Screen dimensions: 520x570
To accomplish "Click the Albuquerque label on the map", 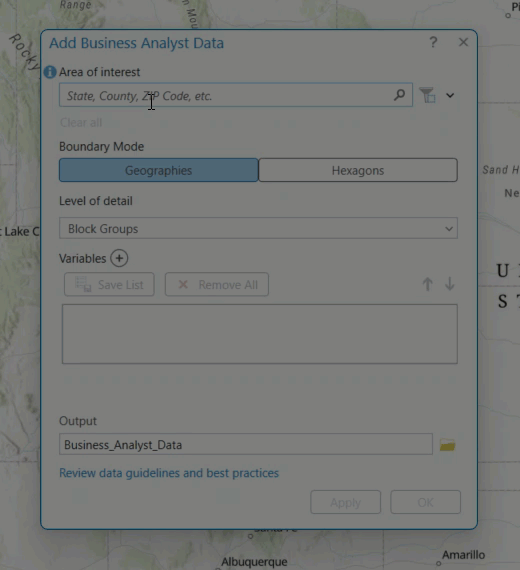I will pos(254,562).
